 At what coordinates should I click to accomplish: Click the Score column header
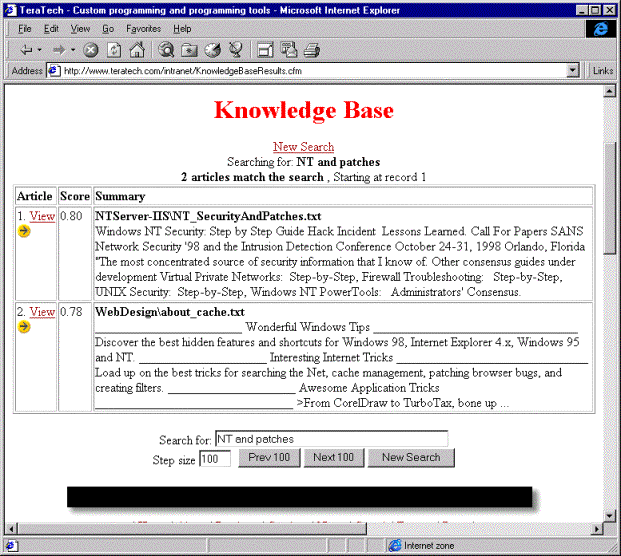(x=75, y=196)
